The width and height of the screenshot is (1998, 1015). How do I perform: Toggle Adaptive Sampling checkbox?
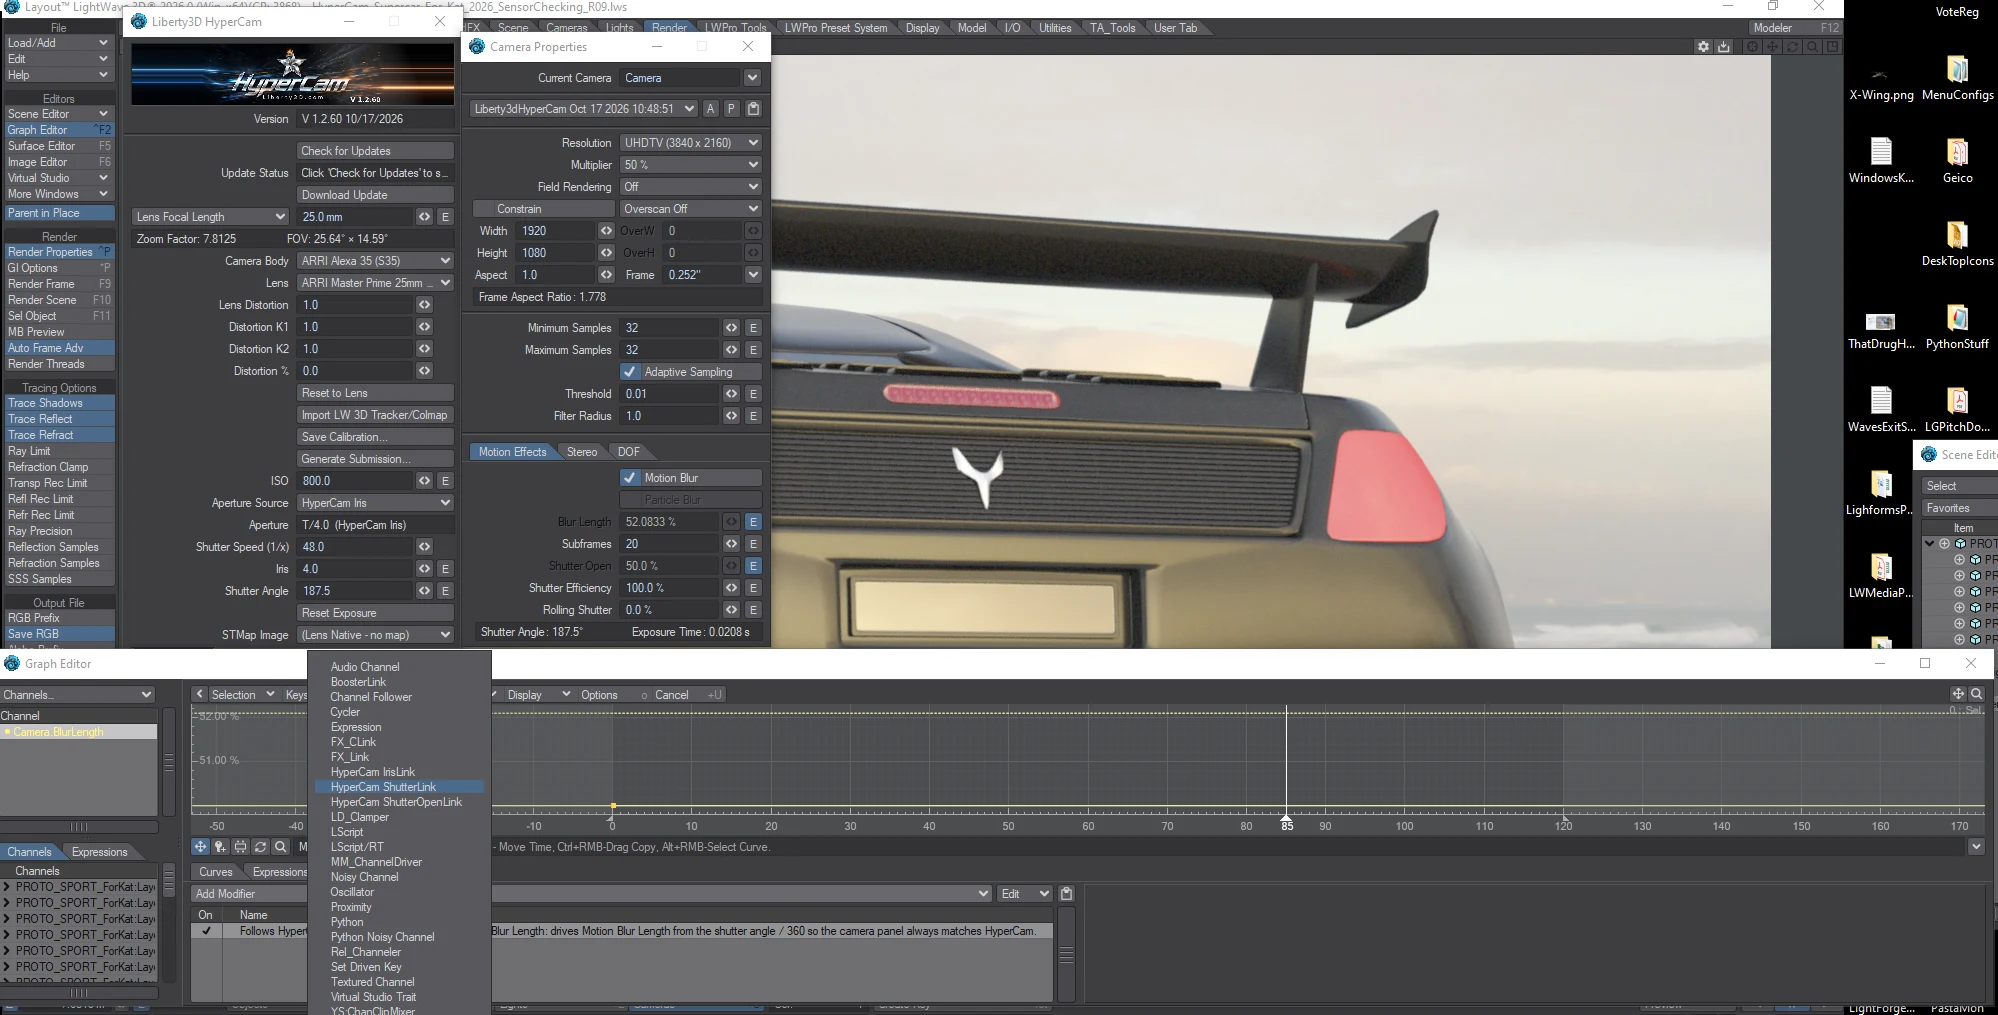[630, 372]
